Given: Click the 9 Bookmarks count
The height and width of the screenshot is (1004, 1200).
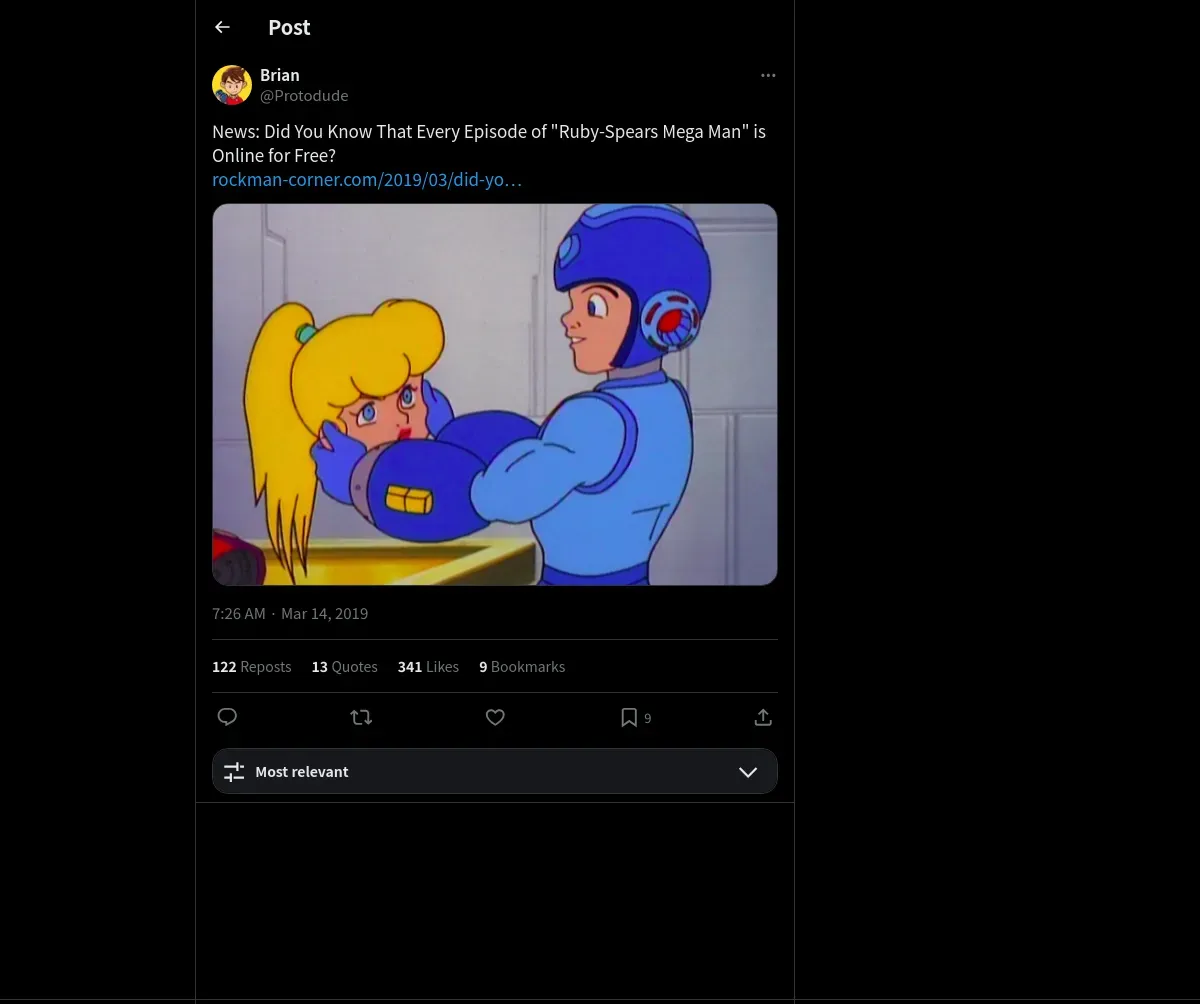Looking at the screenshot, I should pos(522,667).
